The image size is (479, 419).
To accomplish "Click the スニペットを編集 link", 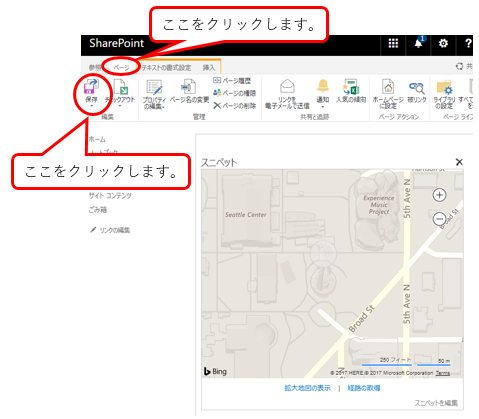I will (x=436, y=403).
